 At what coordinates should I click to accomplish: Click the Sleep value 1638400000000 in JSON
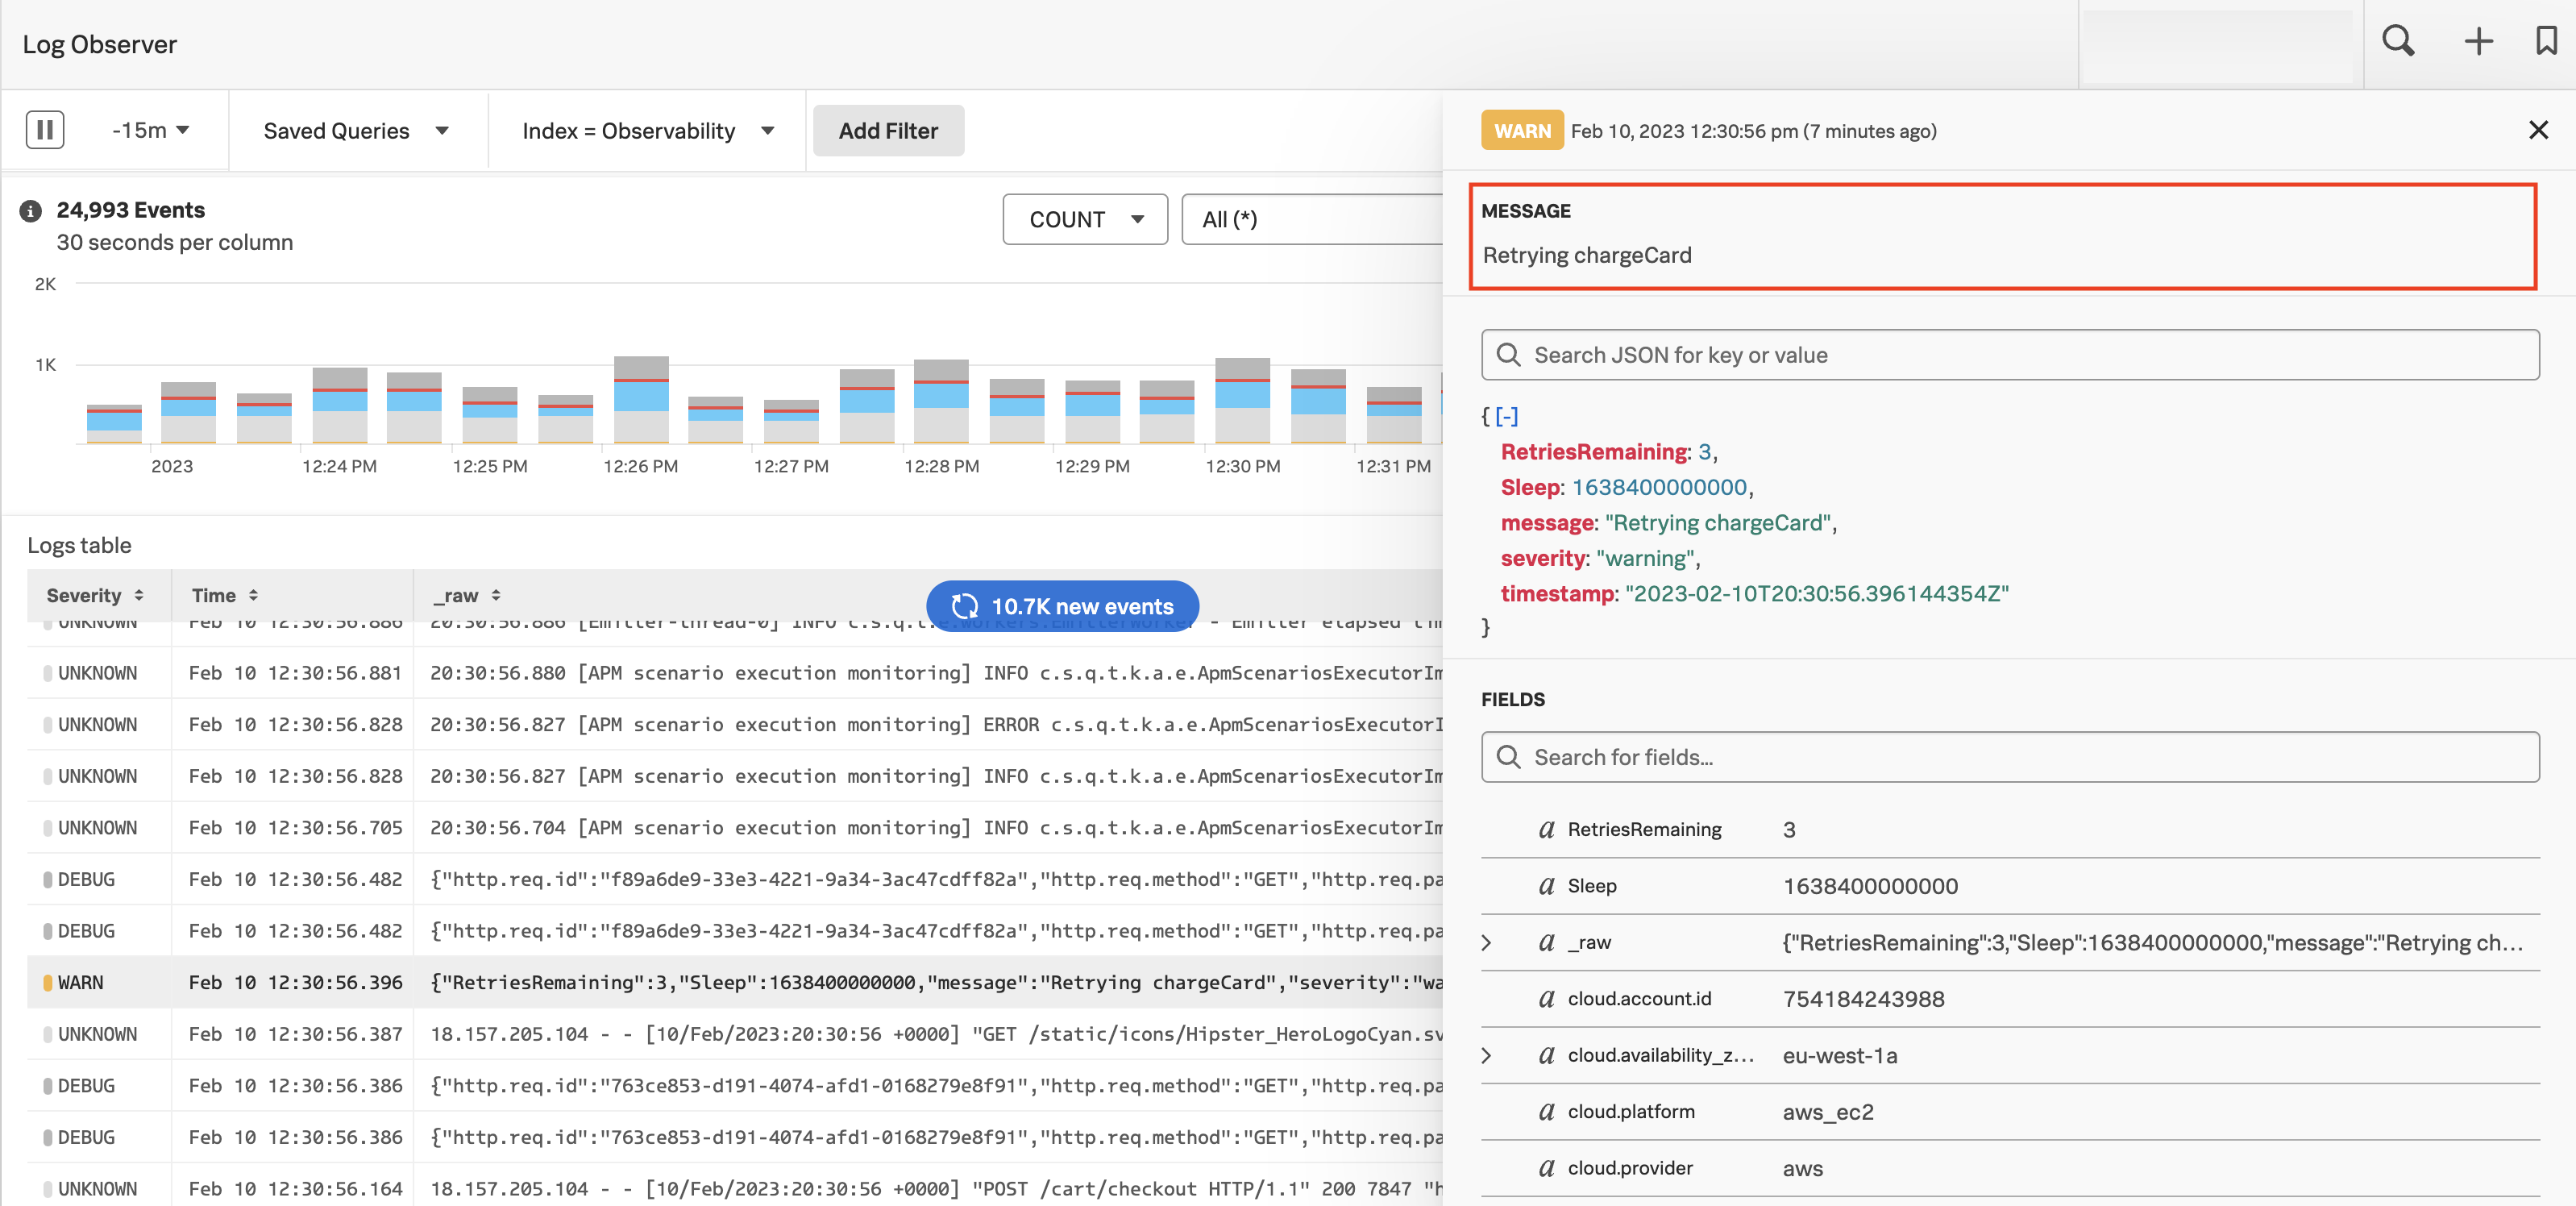click(x=1659, y=487)
